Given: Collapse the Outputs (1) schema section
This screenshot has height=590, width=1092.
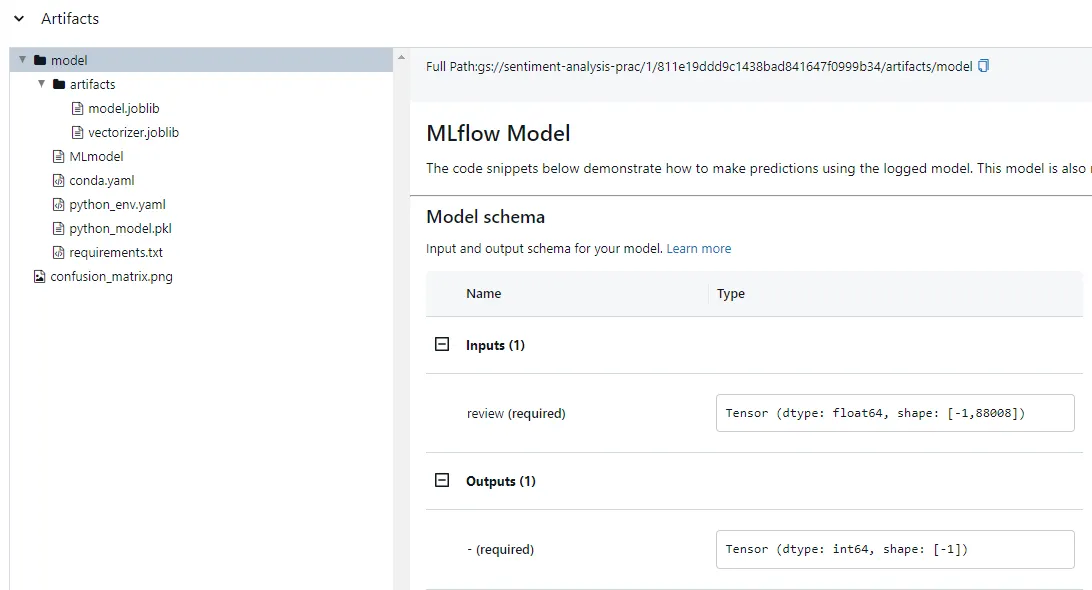Looking at the screenshot, I should click(x=442, y=481).
